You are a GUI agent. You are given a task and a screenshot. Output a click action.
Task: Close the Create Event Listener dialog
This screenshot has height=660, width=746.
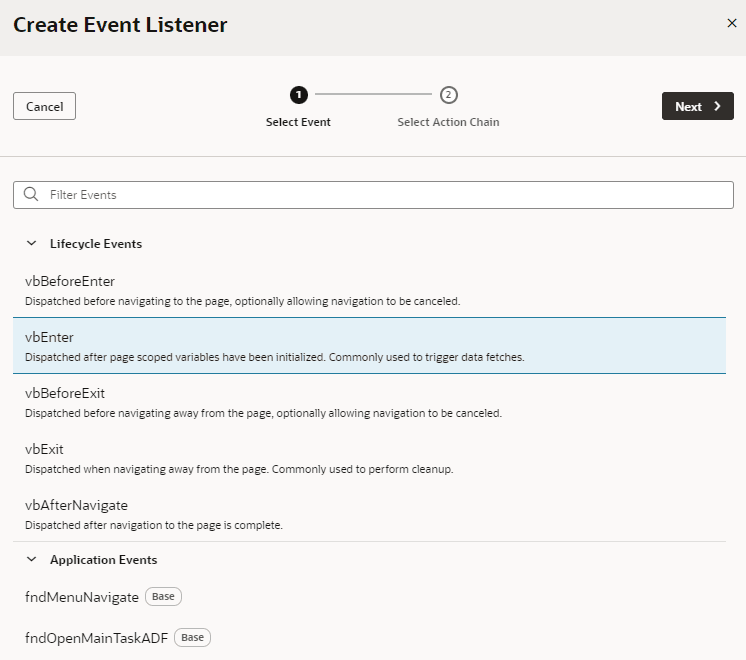pyautogui.click(x=732, y=23)
